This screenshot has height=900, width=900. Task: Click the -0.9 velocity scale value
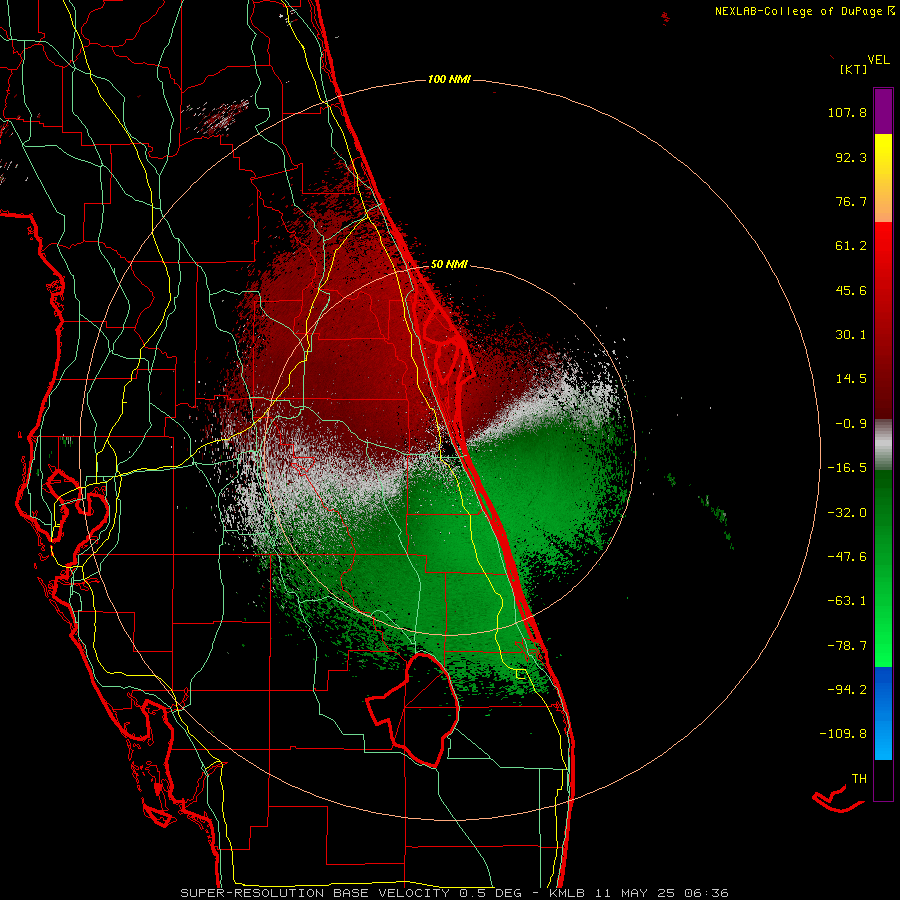[x=851, y=424]
